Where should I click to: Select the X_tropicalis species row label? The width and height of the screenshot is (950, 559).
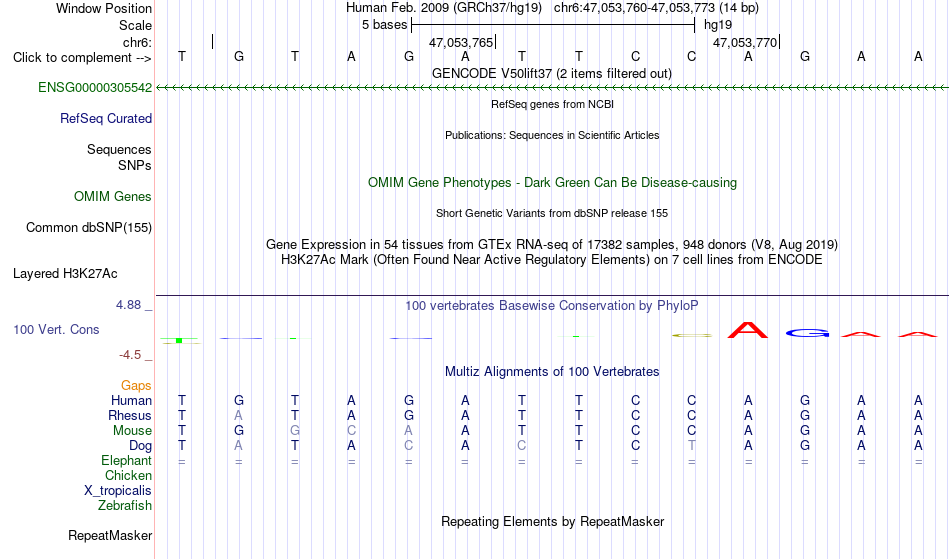pyautogui.click(x=118, y=491)
